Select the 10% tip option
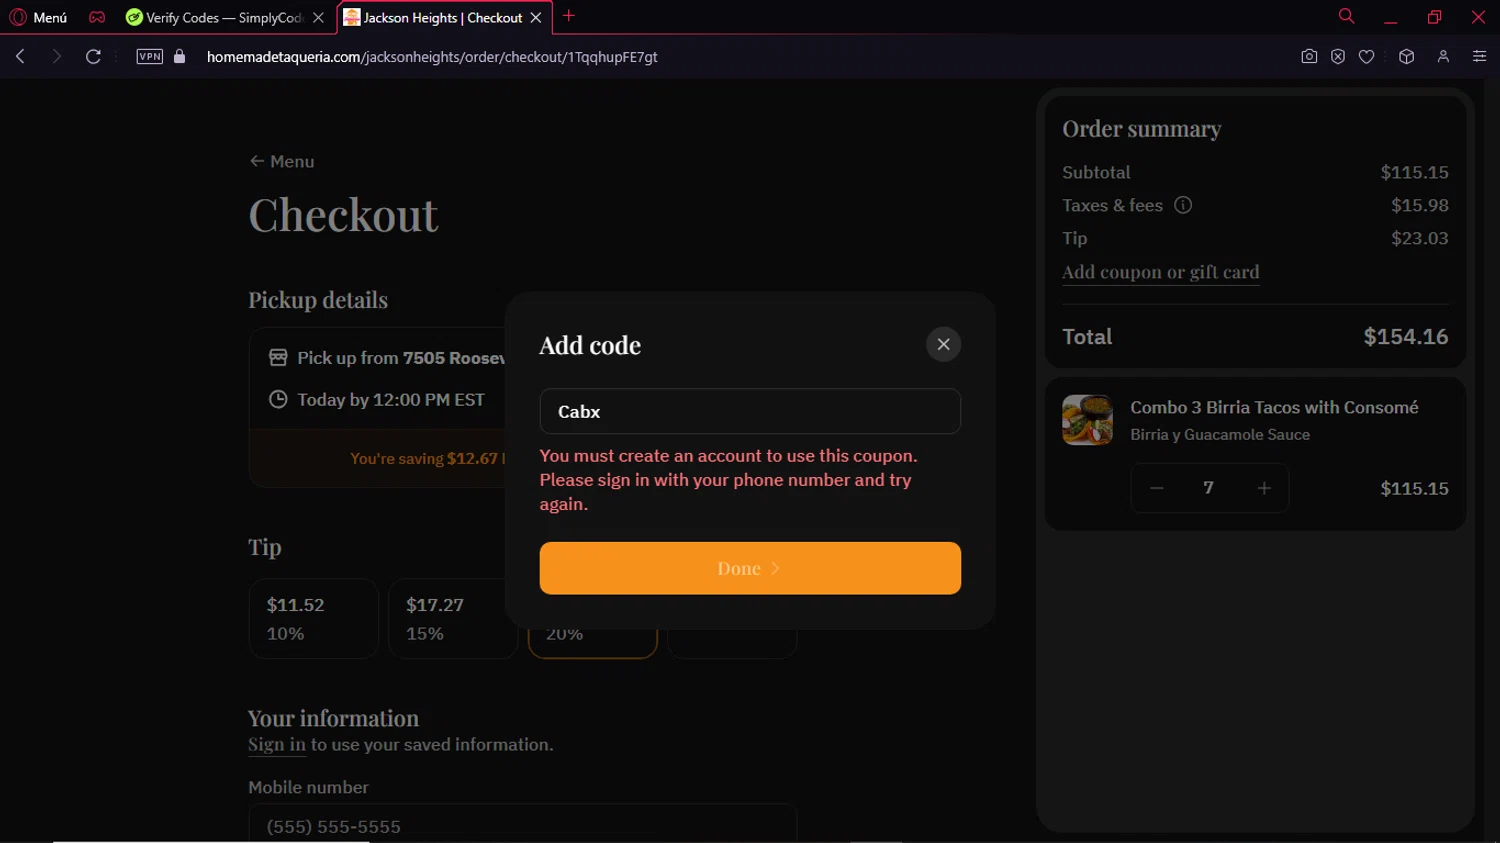Screen dimensions: 1500x843 (313, 618)
